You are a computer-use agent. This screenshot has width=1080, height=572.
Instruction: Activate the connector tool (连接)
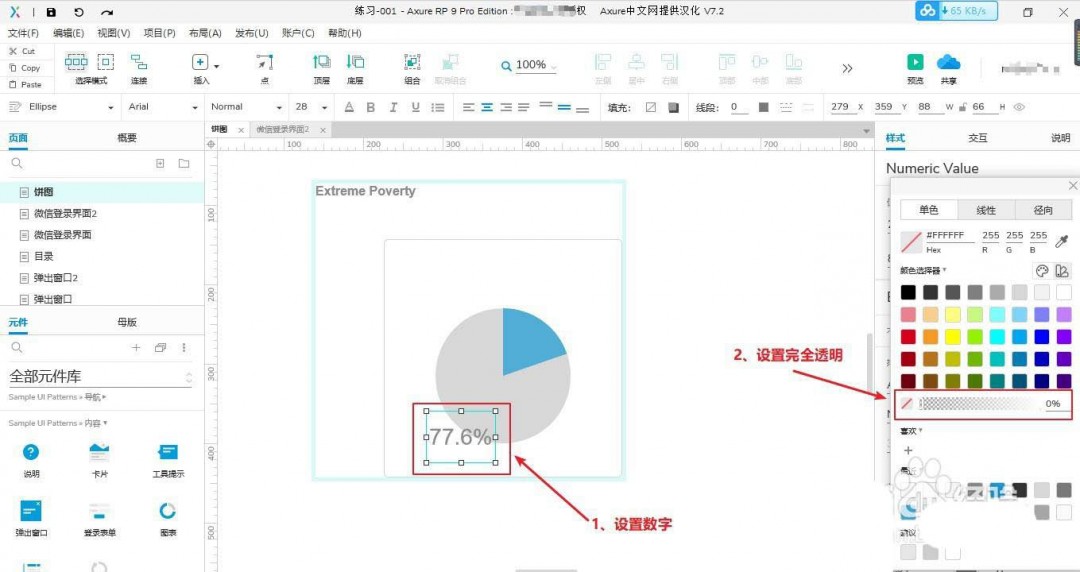click(139, 68)
